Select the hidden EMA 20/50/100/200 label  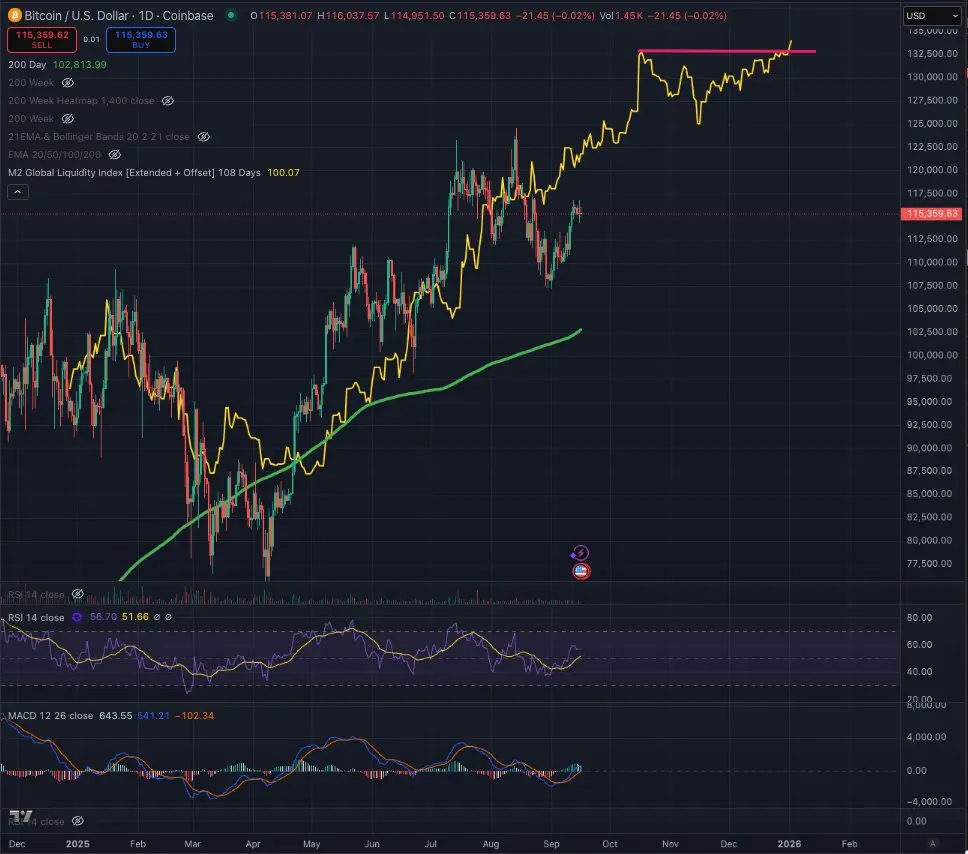tap(54, 154)
